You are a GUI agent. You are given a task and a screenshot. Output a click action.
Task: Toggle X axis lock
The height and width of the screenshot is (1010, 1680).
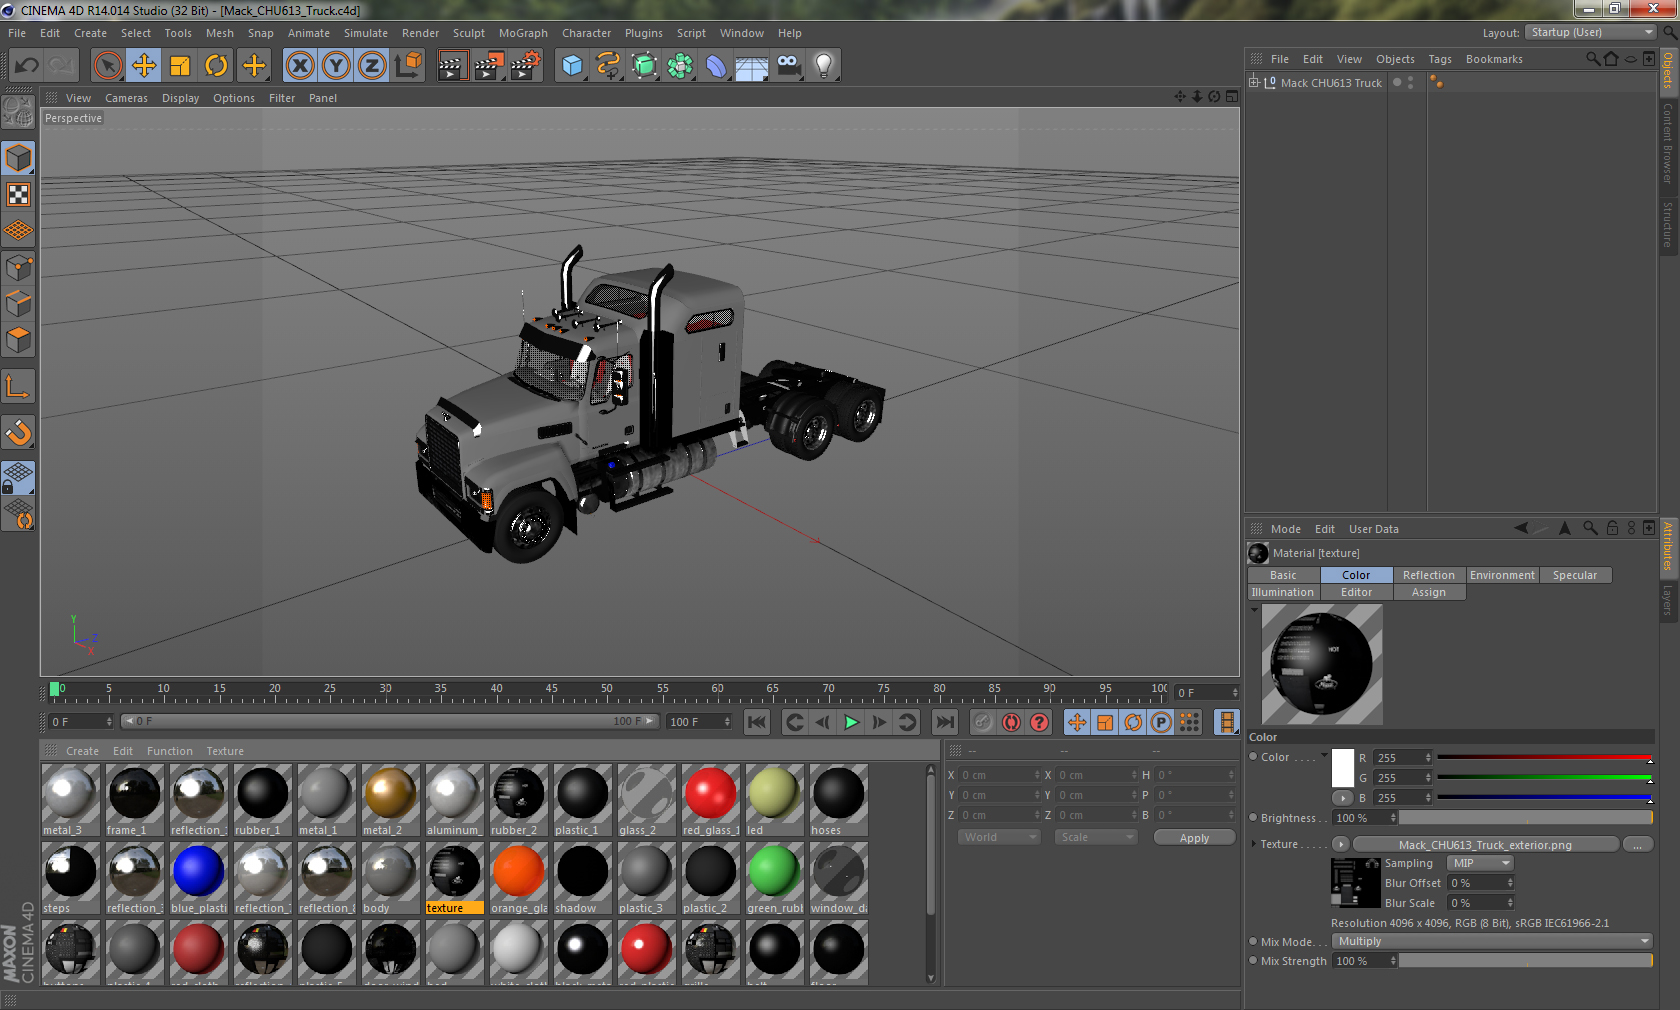pos(299,66)
